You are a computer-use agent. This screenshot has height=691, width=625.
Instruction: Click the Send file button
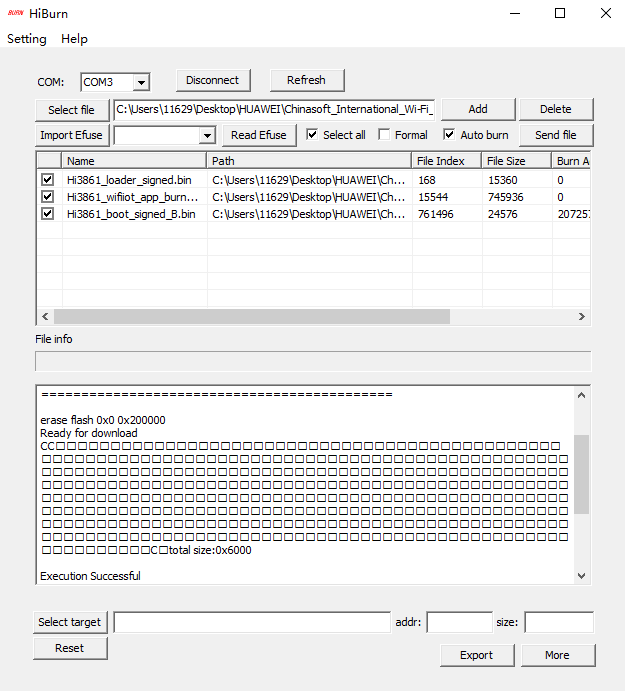tap(556, 135)
